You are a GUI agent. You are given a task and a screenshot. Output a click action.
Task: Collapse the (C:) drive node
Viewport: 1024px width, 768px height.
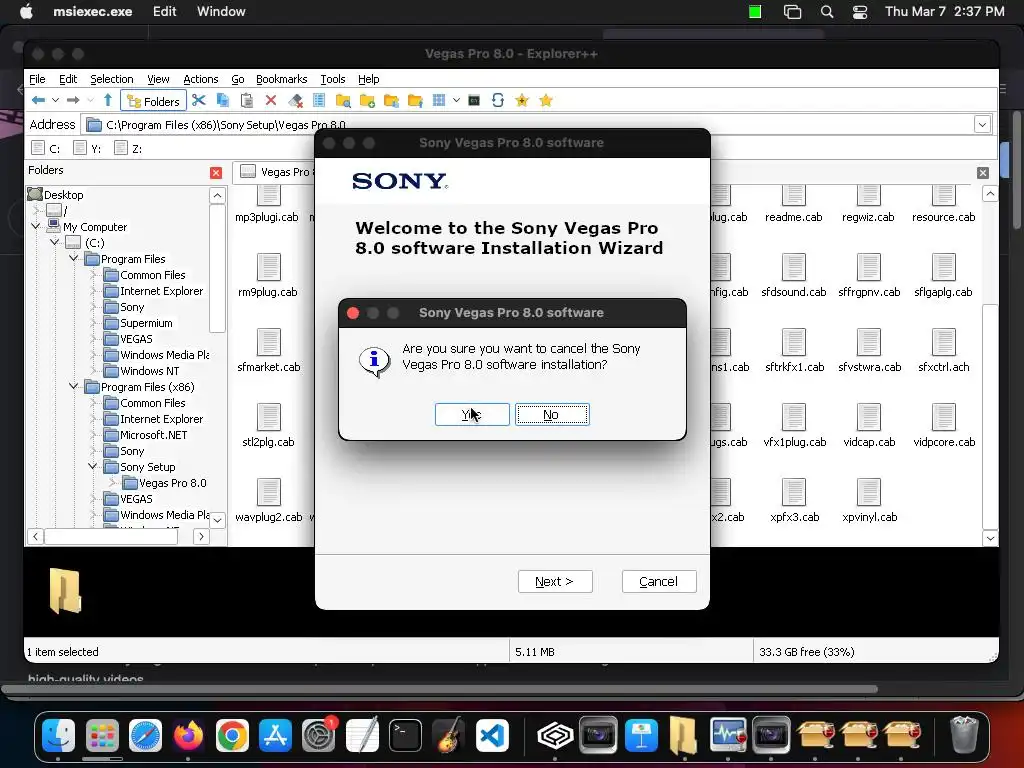55,242
